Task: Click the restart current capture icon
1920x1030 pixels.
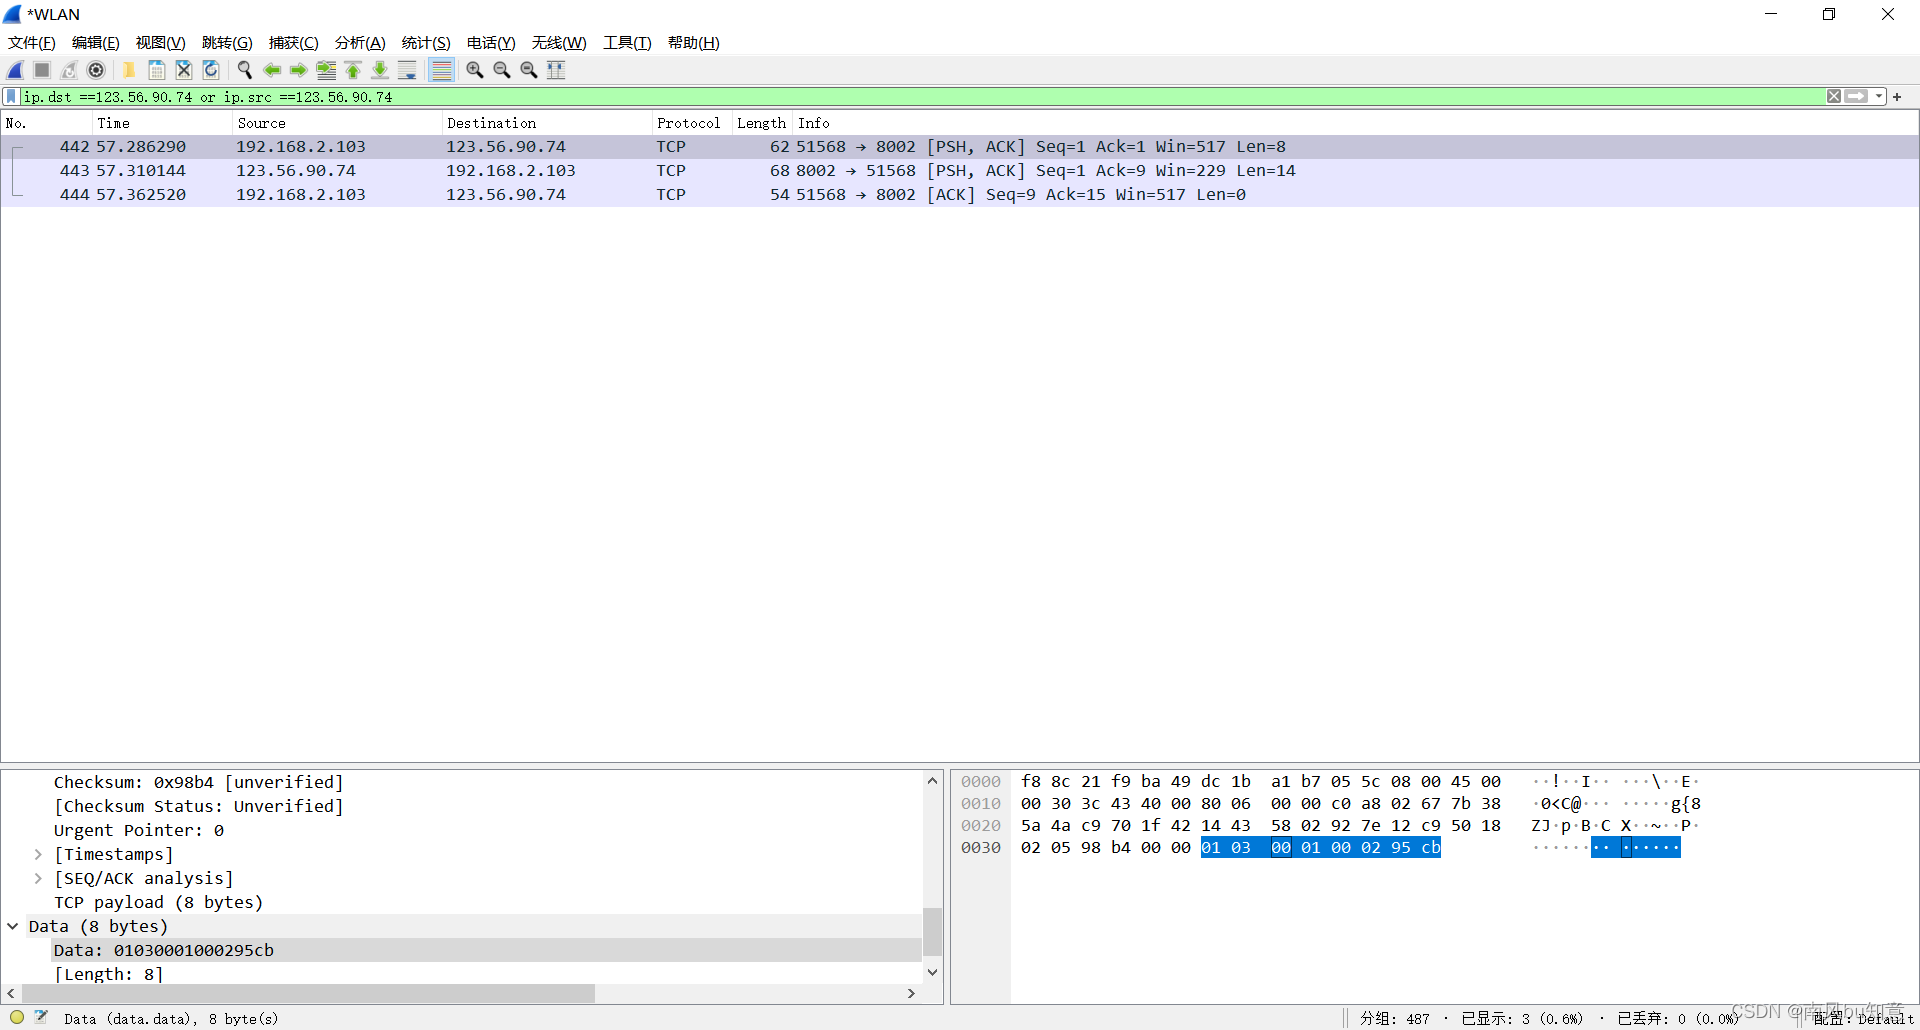Action: (69, 70)
